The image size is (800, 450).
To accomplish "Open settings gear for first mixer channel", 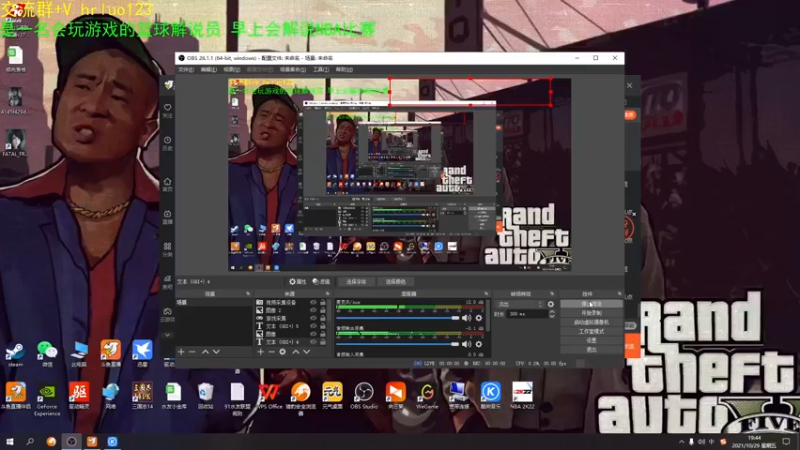I will coord(479,318).
